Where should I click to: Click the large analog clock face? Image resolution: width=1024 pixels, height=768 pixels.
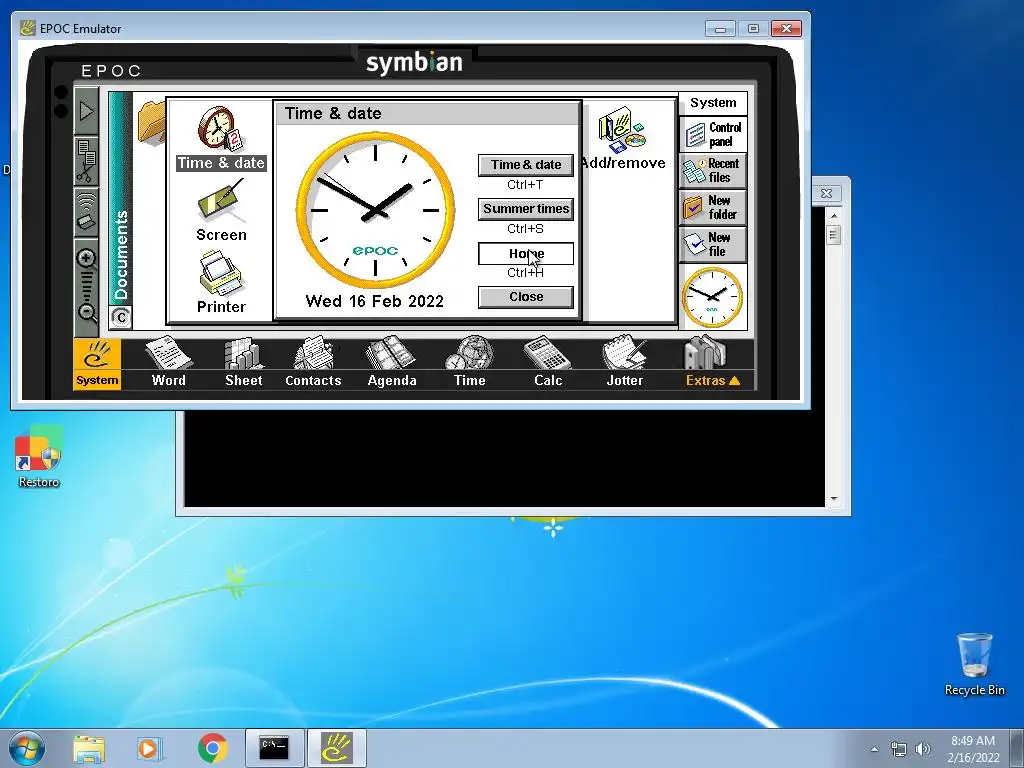pyautogui.click(x=376, y=210)
